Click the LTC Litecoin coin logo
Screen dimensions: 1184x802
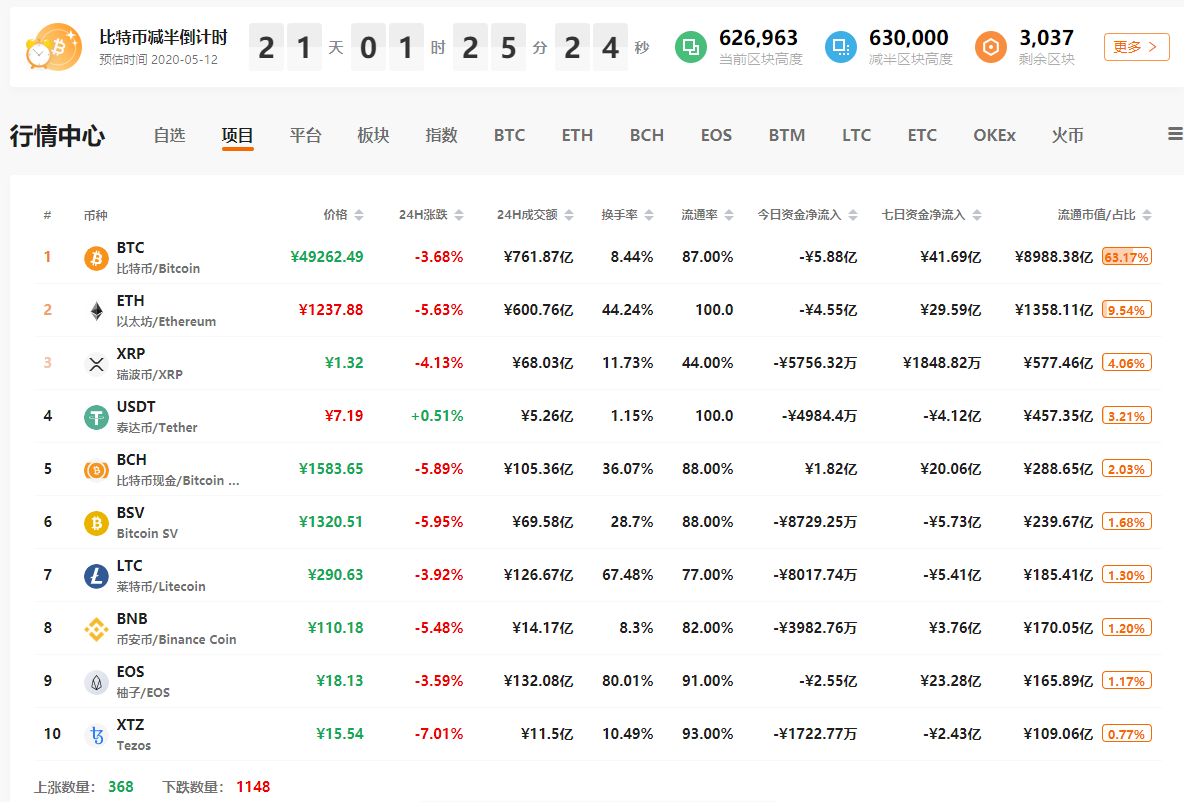click(96, 576)
